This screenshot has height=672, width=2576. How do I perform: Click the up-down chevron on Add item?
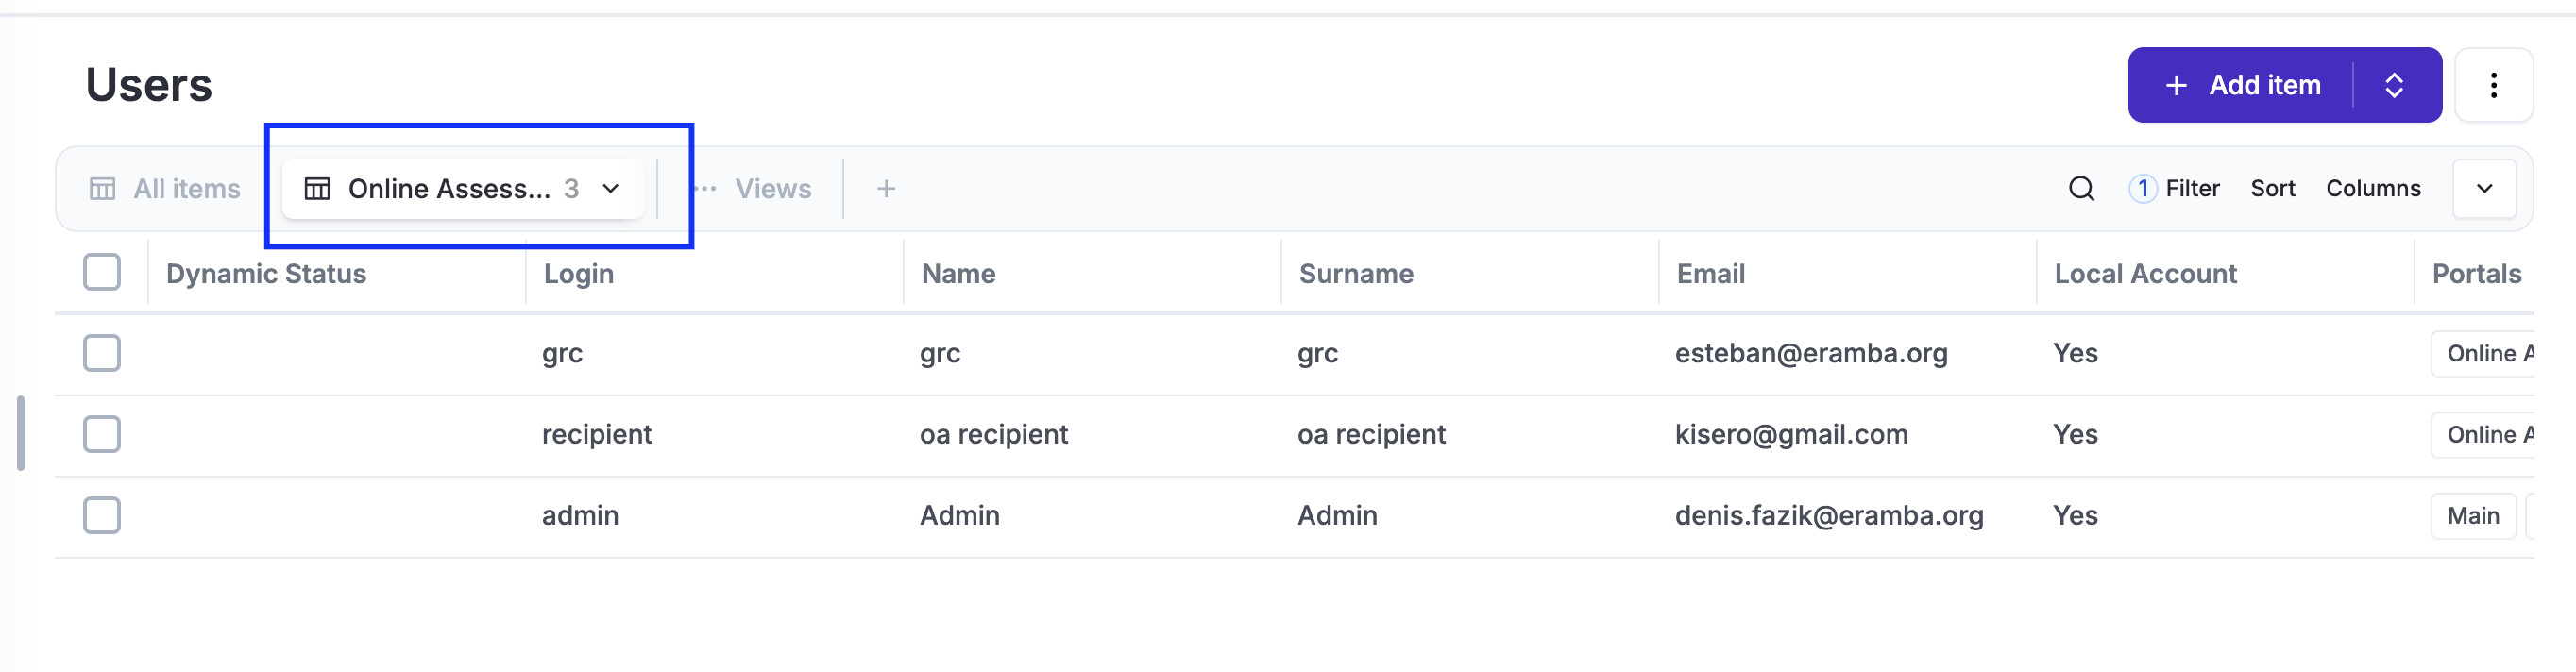coord(2394,85)
